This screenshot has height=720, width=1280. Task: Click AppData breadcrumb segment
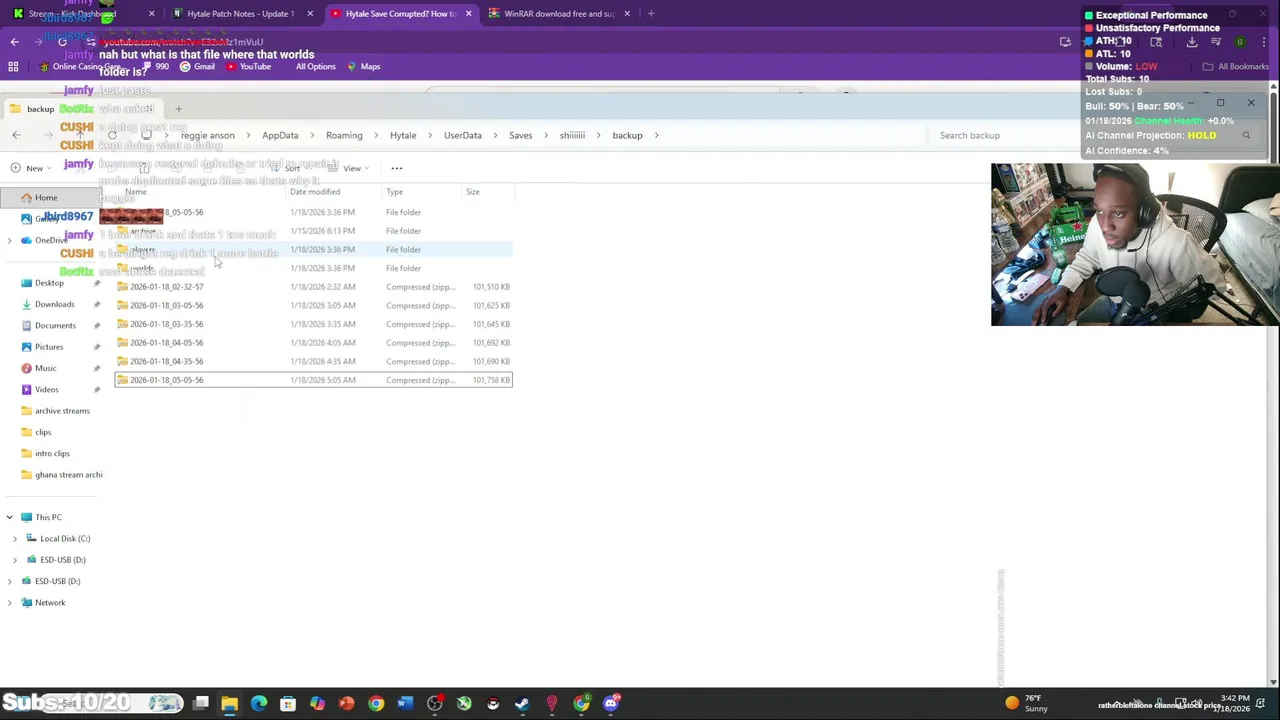pos(280,135)
